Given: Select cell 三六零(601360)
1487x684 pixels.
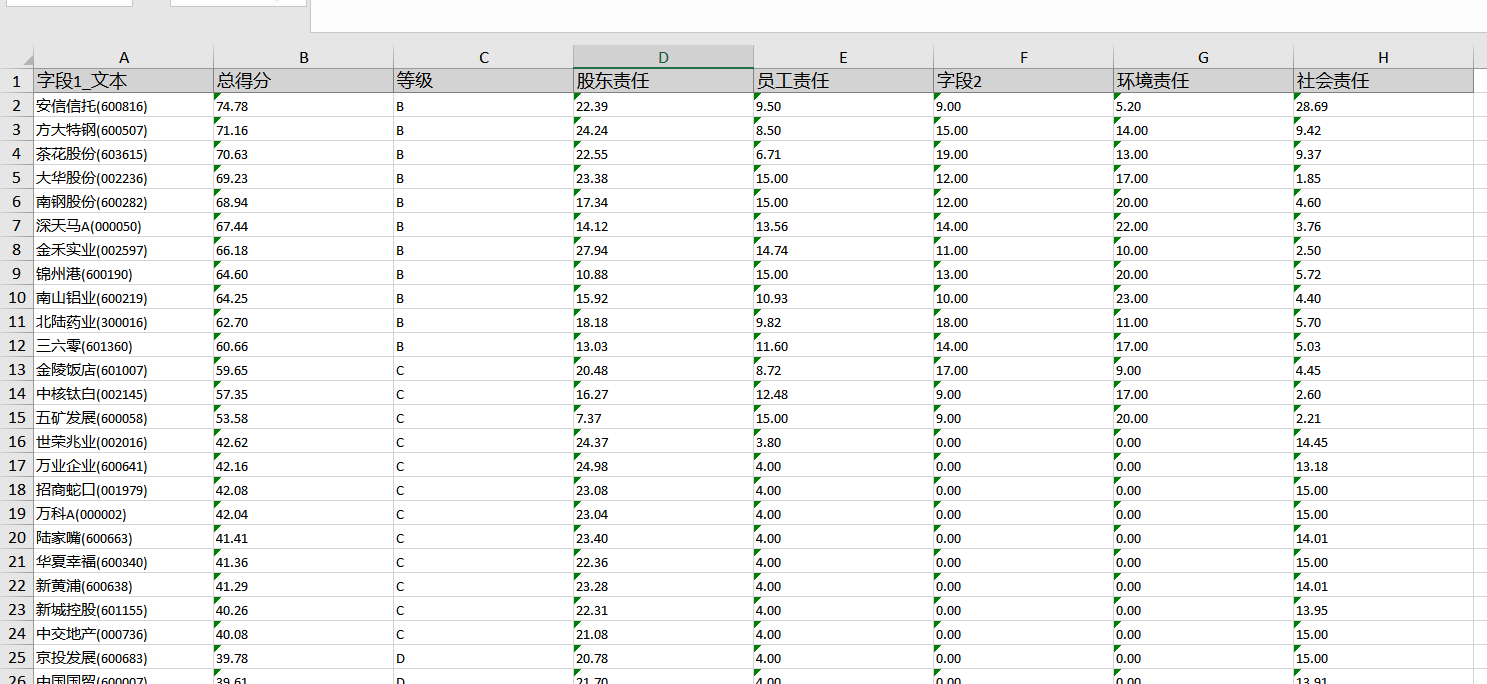Looking at the screenshot, I should [x=124, y=345].
